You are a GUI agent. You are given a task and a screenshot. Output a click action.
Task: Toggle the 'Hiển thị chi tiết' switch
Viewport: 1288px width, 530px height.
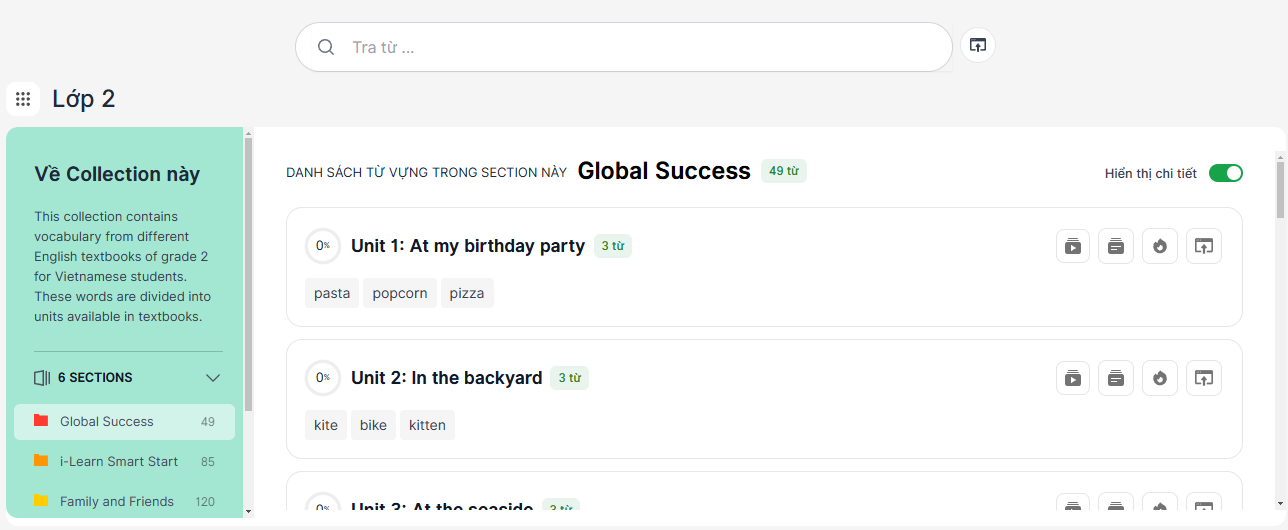pos(1225,173)
